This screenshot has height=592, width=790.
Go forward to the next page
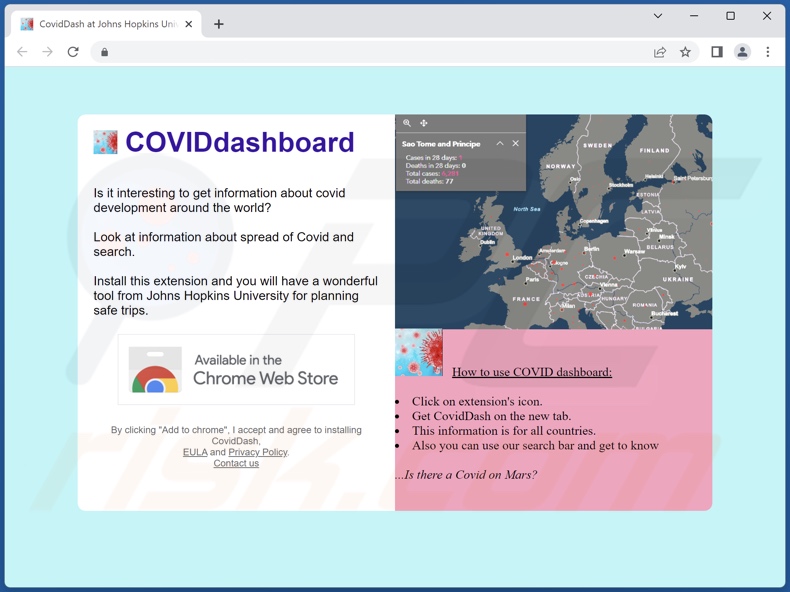click(x=47, y=52)
